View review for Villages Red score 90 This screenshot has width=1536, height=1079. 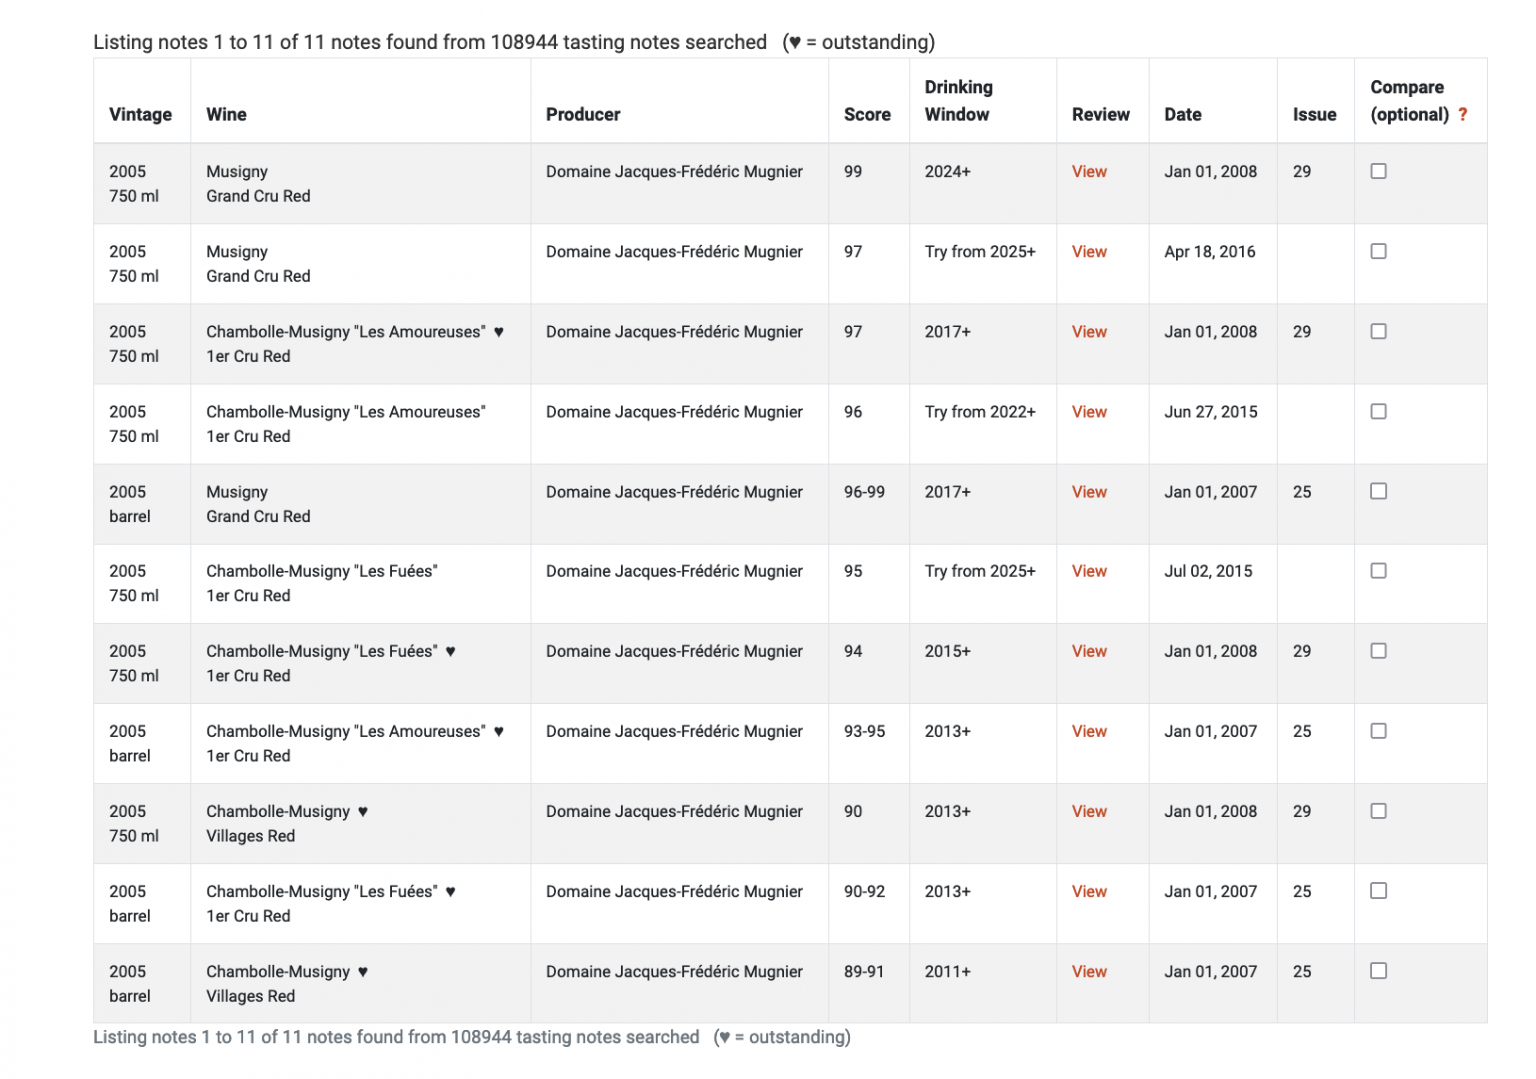[x=1089, y=812]
